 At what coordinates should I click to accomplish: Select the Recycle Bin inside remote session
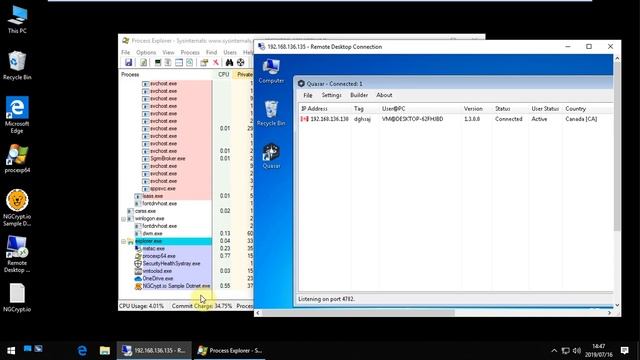coord(271,113)
